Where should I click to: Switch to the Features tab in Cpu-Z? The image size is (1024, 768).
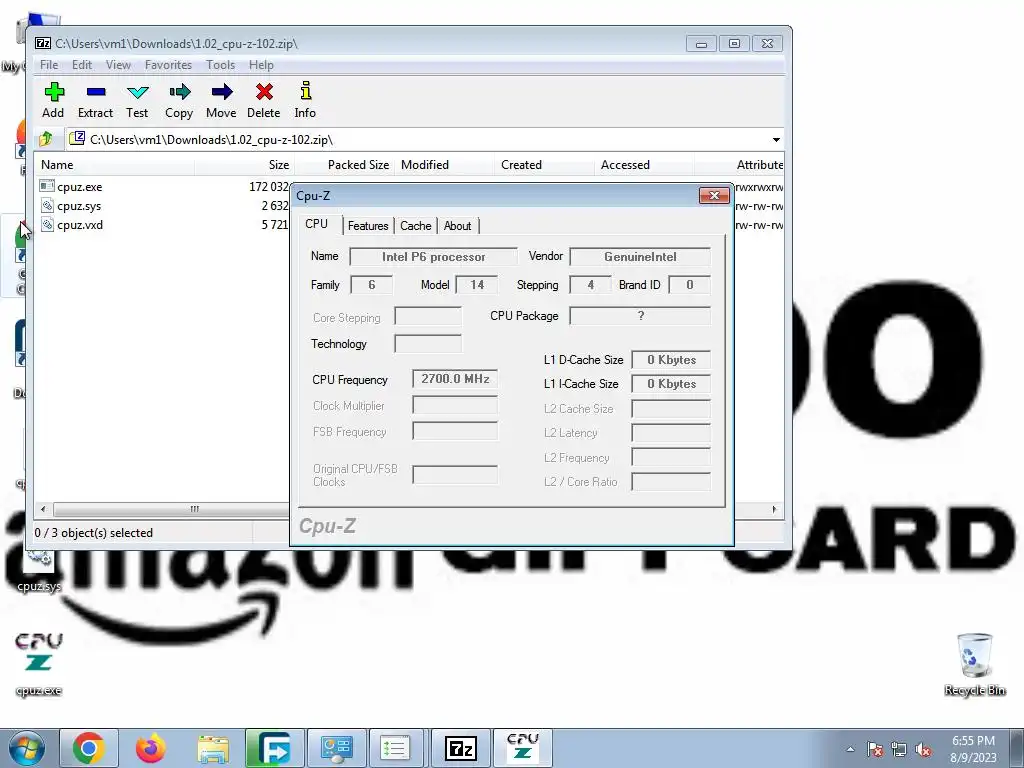point(368,226)
